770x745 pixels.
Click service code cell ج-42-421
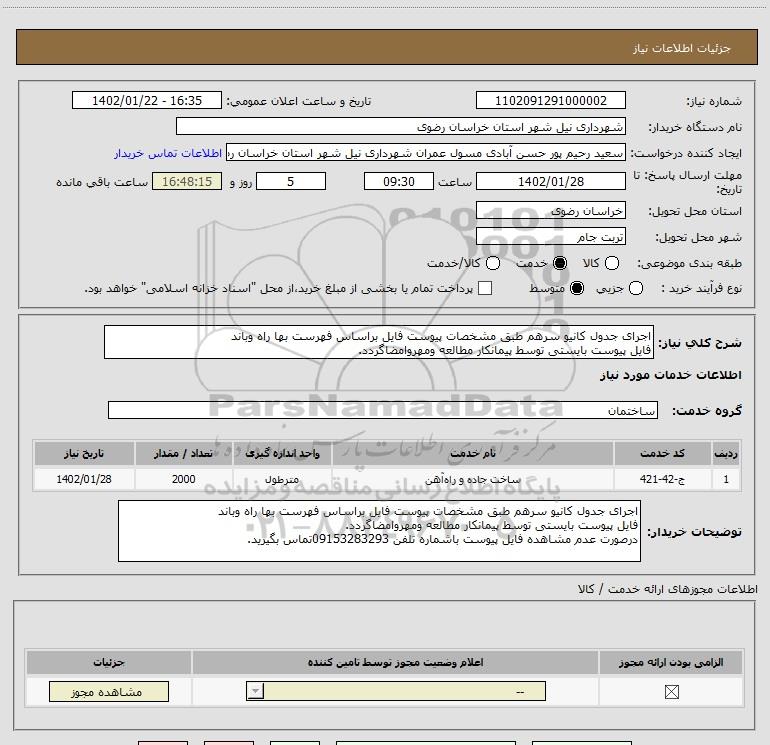pos(662,479)
